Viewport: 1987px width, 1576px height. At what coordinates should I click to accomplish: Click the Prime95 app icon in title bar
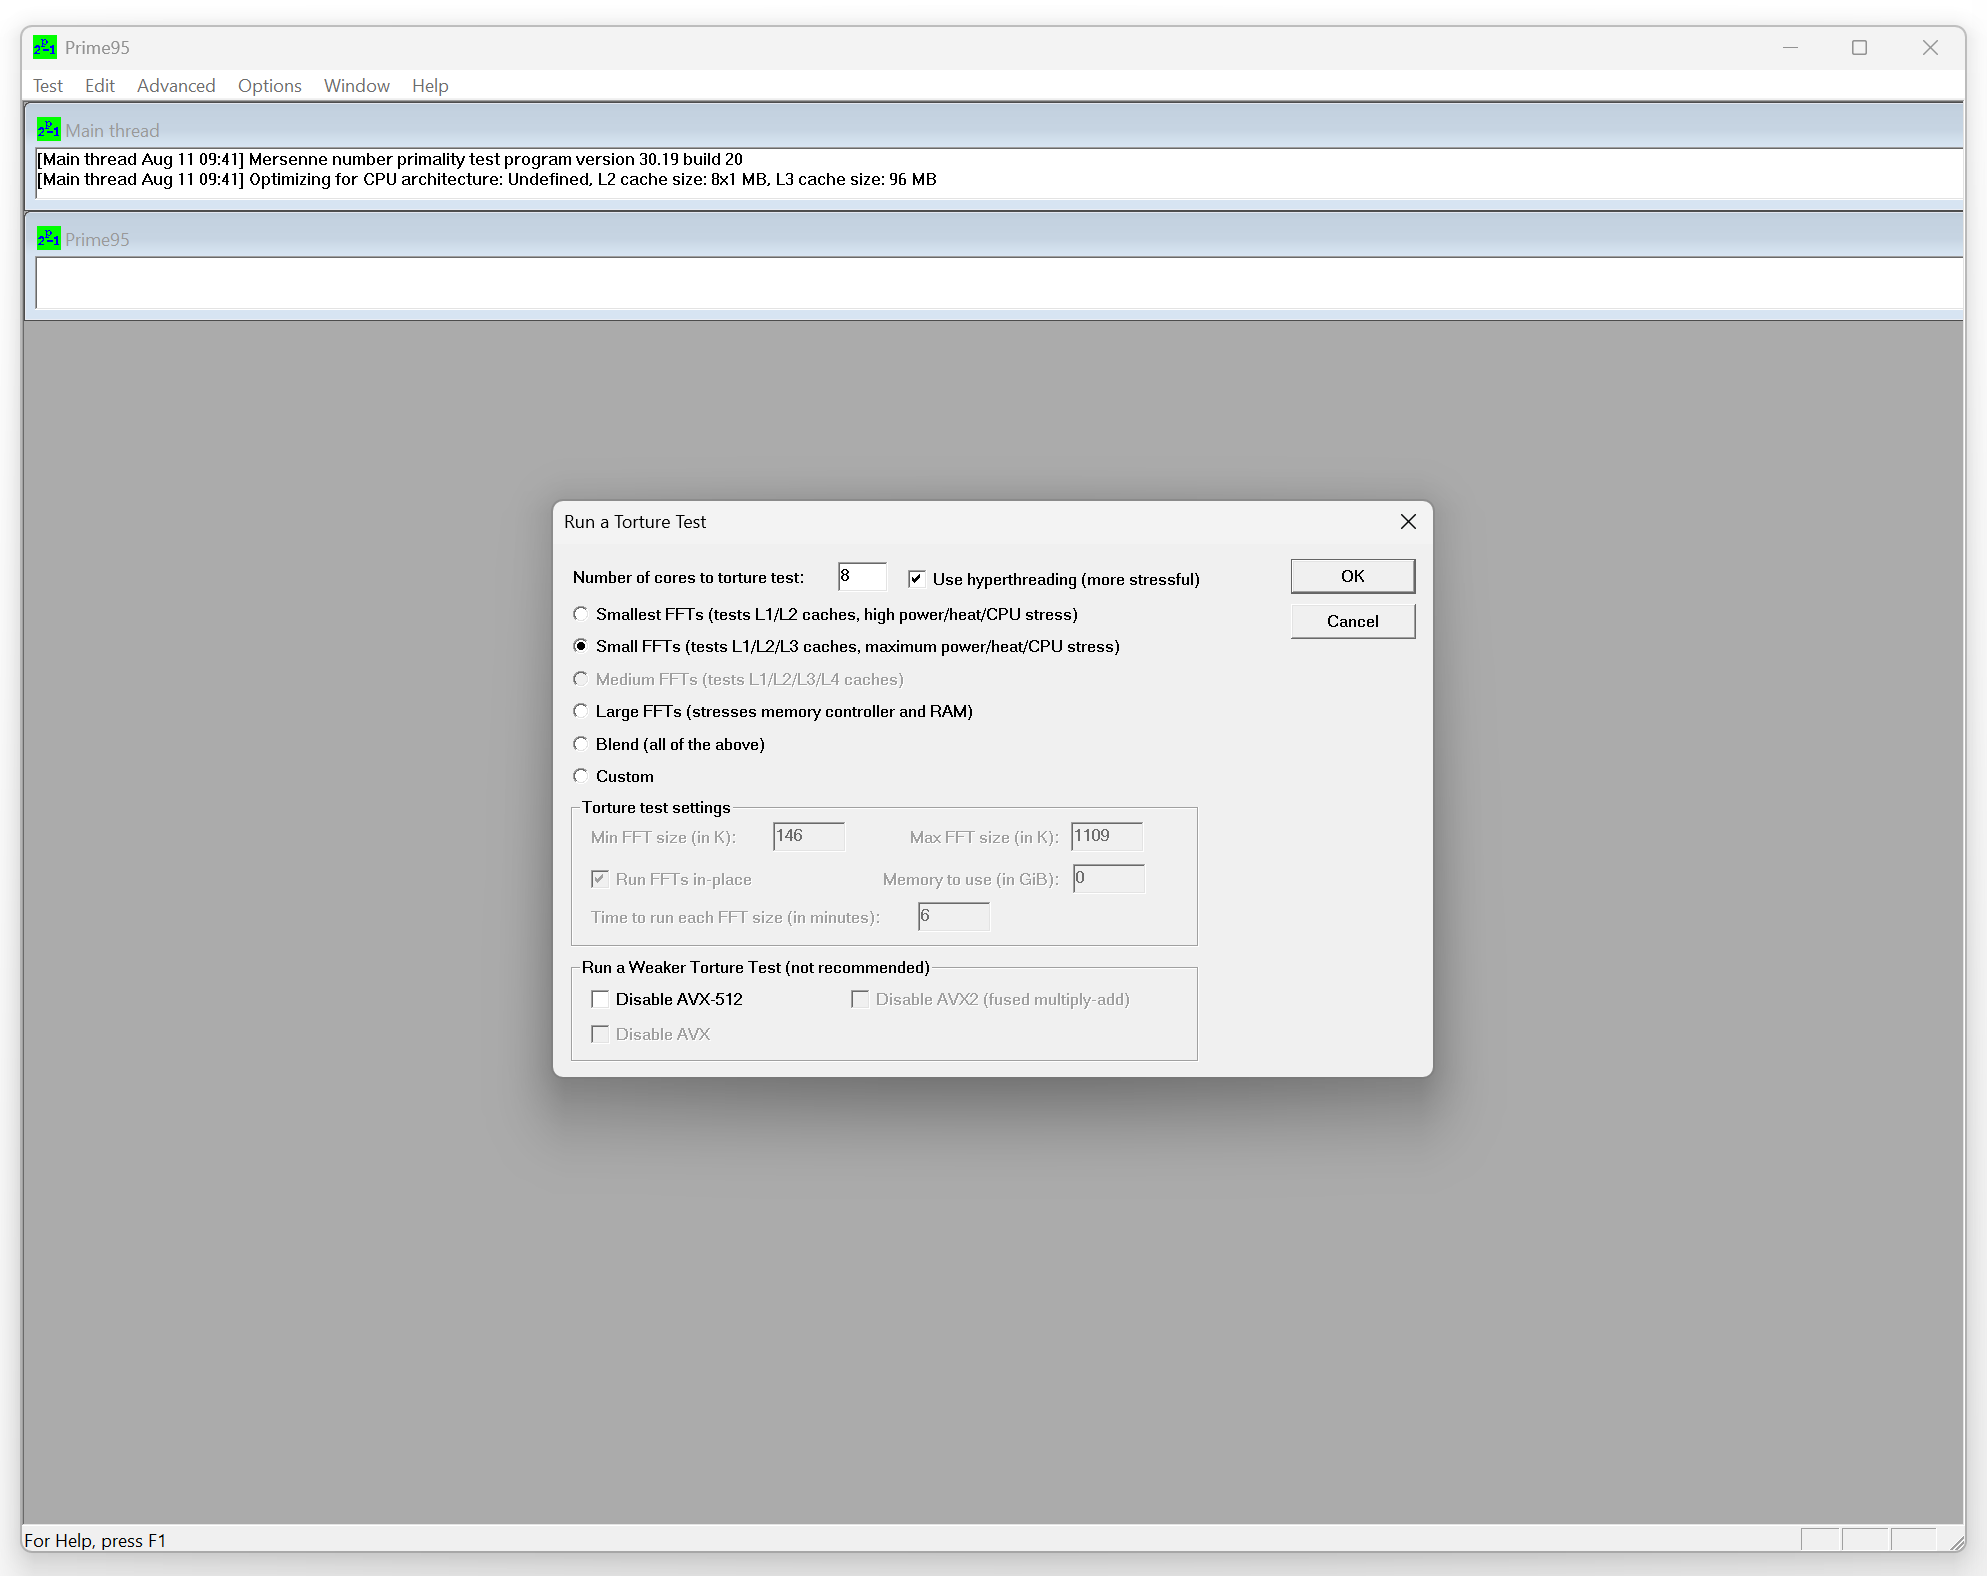[45, 47]
